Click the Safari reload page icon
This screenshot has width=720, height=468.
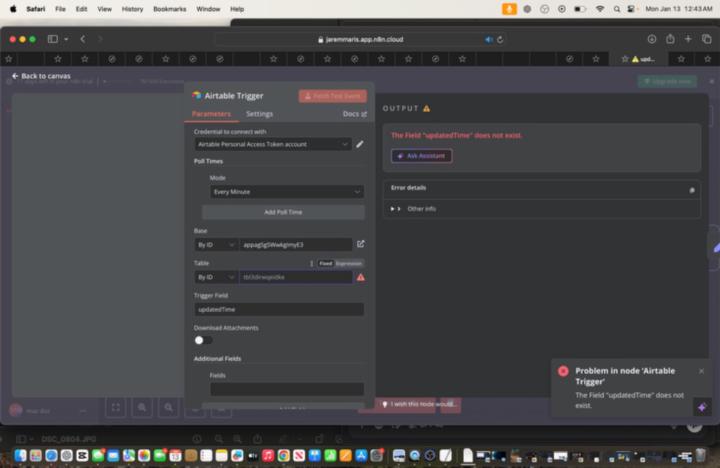pos(500,39)
